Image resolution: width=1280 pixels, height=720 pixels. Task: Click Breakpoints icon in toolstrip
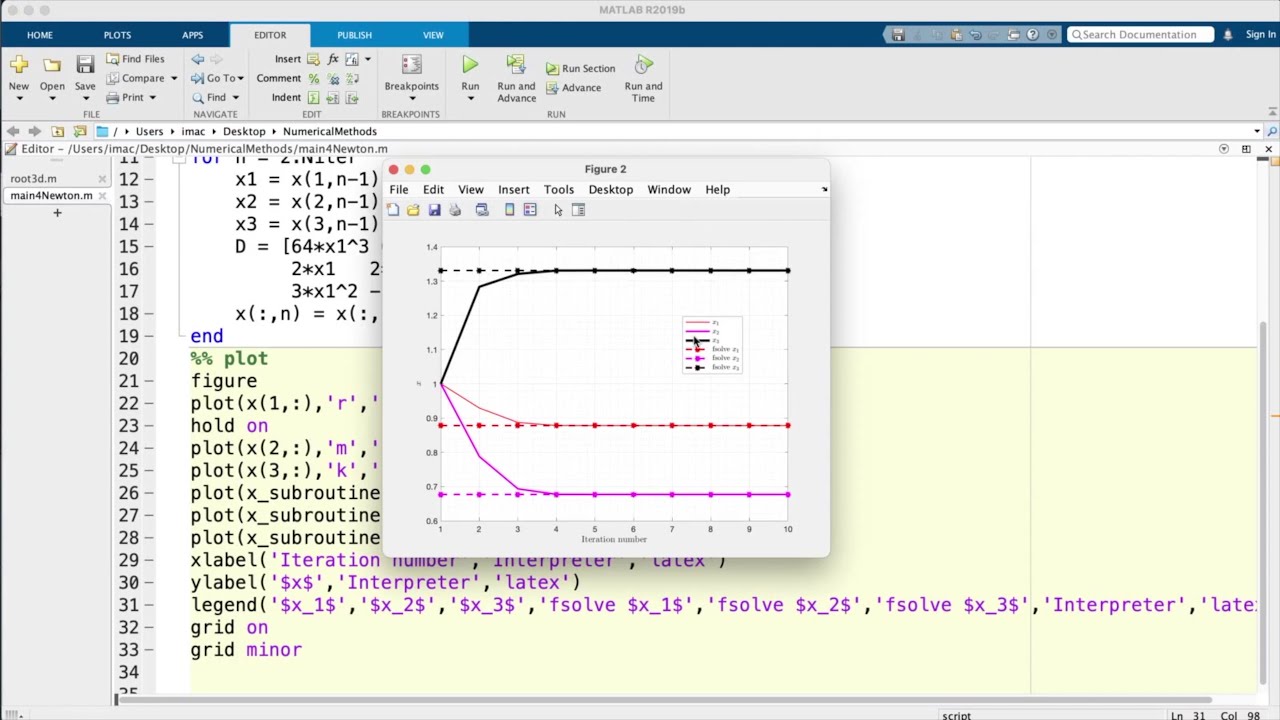411,65
